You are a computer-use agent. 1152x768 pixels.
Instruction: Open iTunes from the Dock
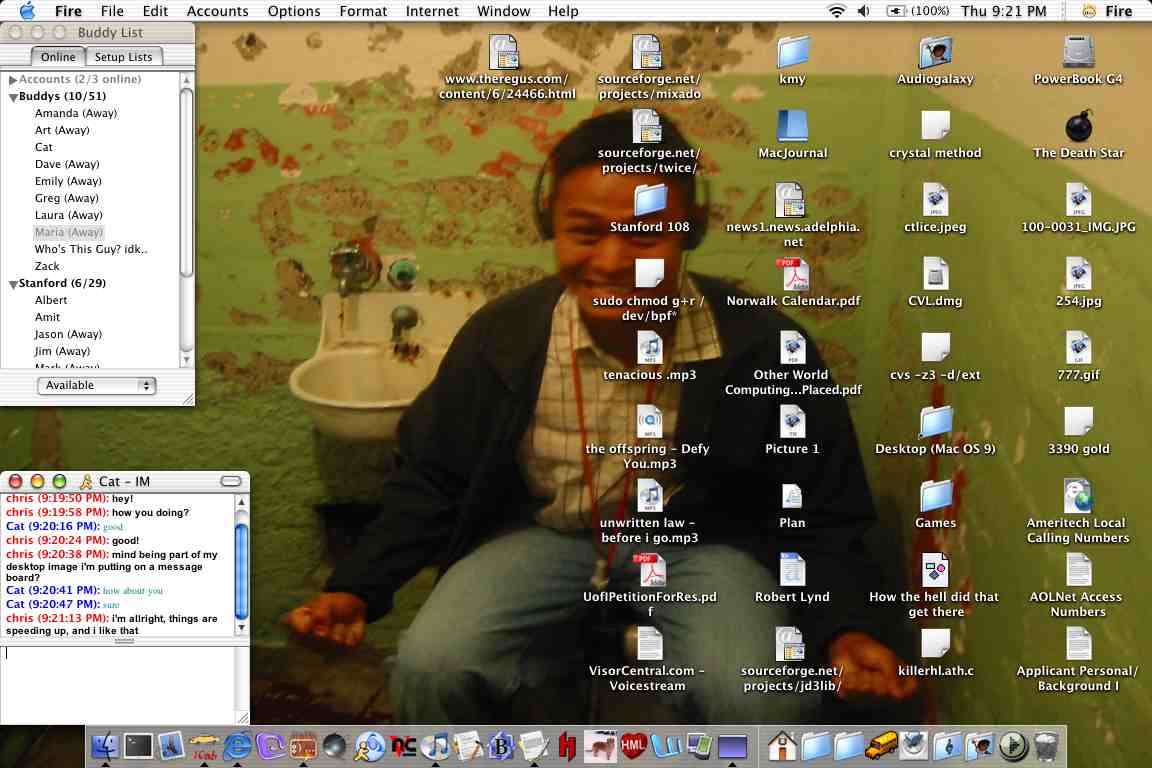pos(435,746)
